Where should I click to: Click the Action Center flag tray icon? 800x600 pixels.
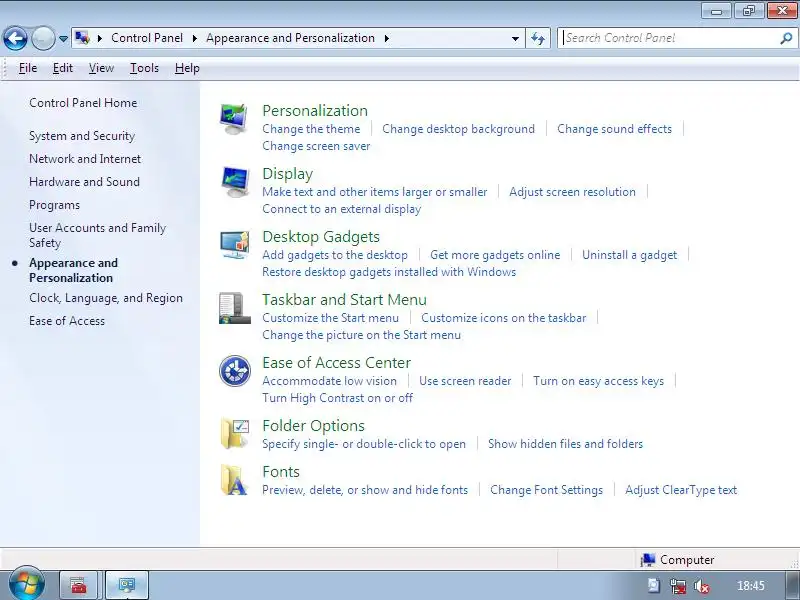(x=654, y=586)
